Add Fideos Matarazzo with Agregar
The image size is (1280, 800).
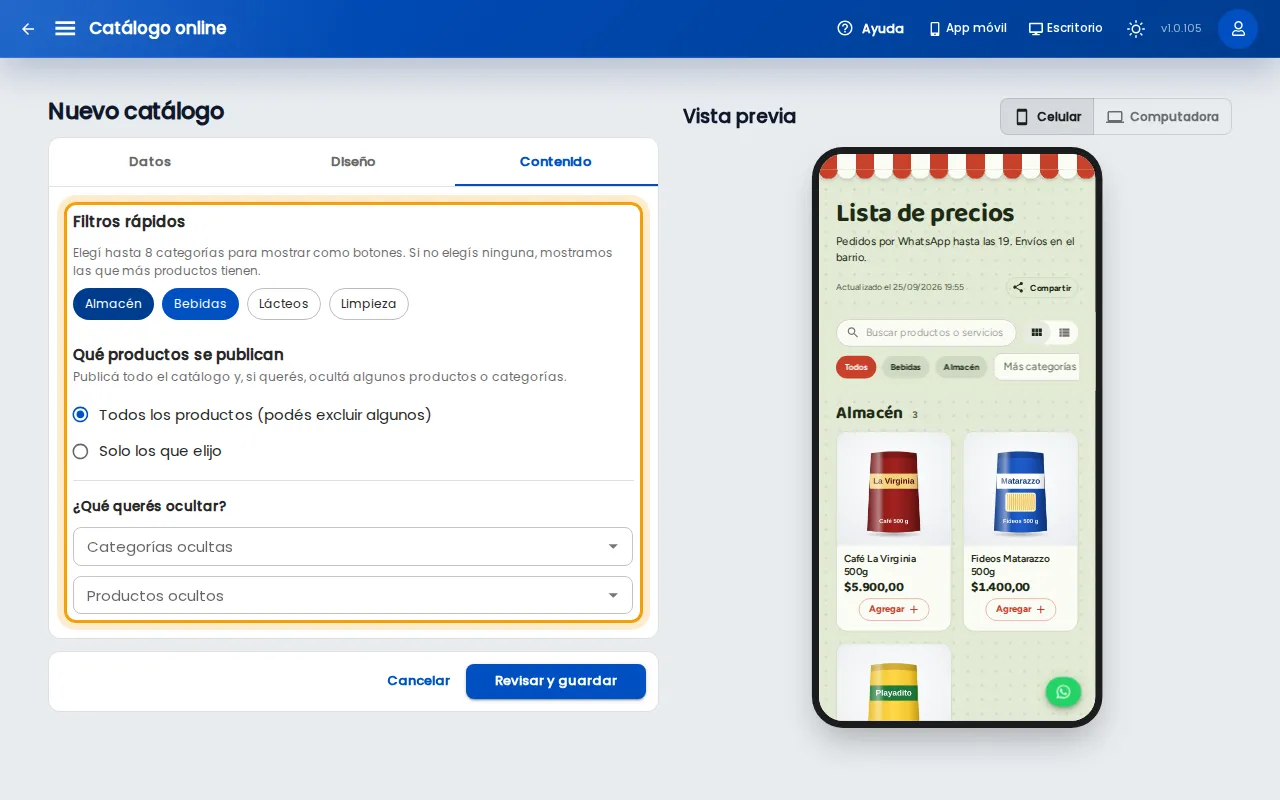[1021, 609]
